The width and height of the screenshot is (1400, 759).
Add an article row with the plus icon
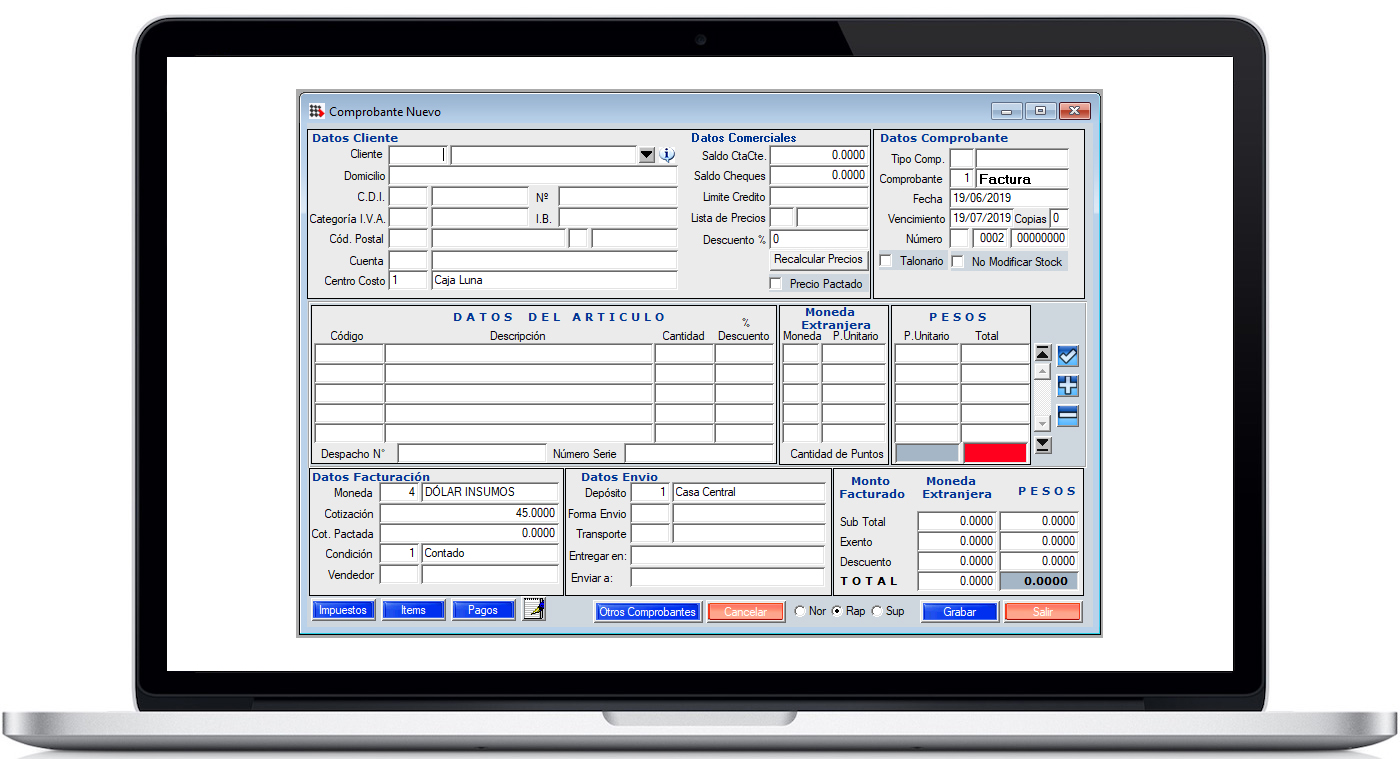pos(1068,386)
